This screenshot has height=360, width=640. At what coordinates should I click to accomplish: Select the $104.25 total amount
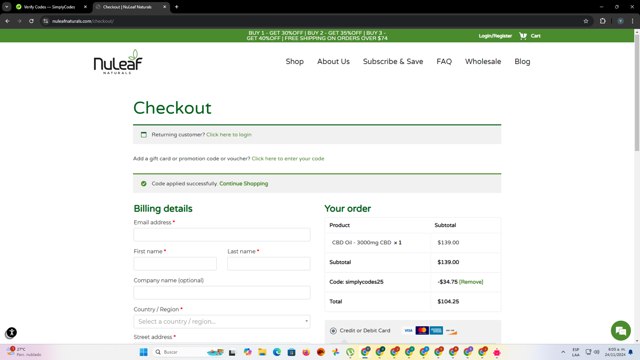click(448, 302)
